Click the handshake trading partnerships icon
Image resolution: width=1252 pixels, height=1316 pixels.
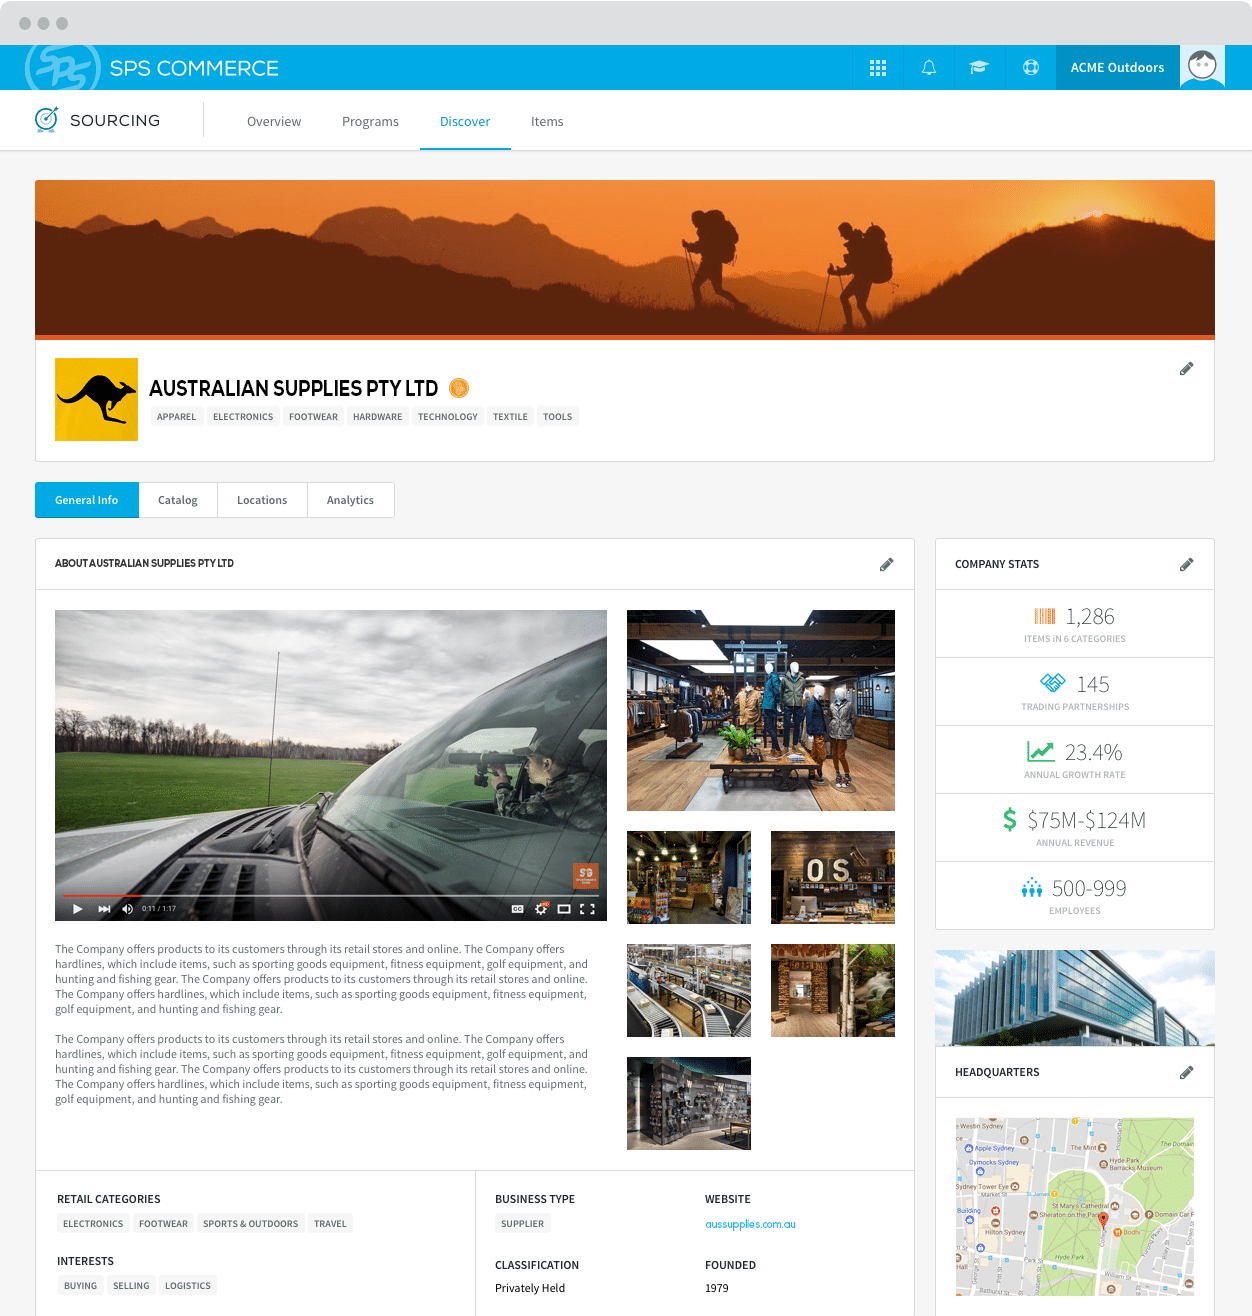pos(1053,683)
